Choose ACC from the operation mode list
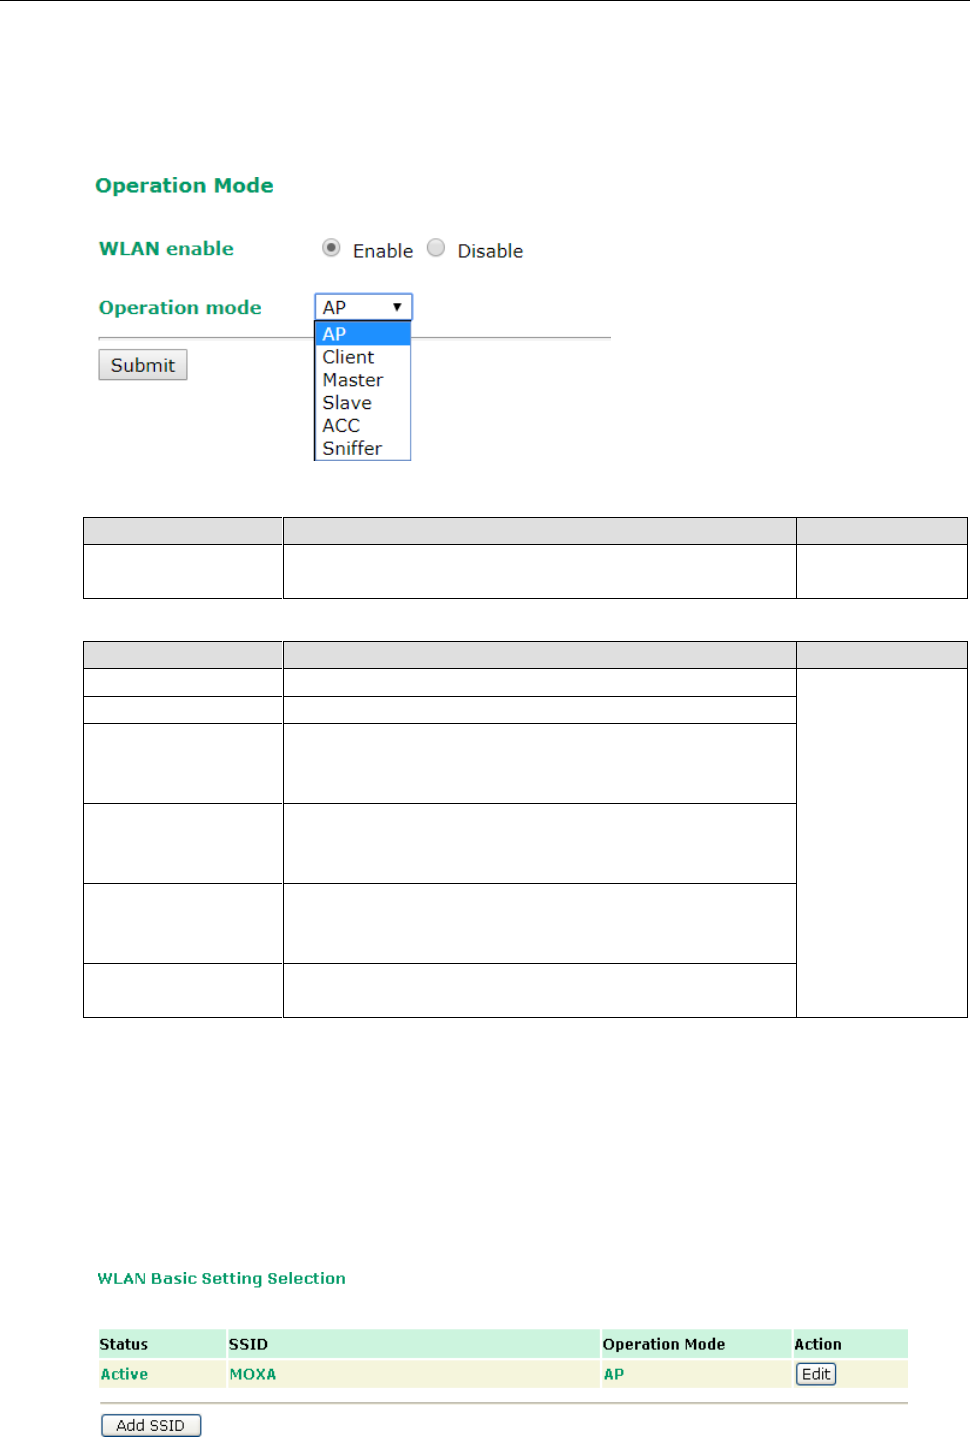Image resolution: width=970 pixels, height=1437 pixels. coord(363,426)
